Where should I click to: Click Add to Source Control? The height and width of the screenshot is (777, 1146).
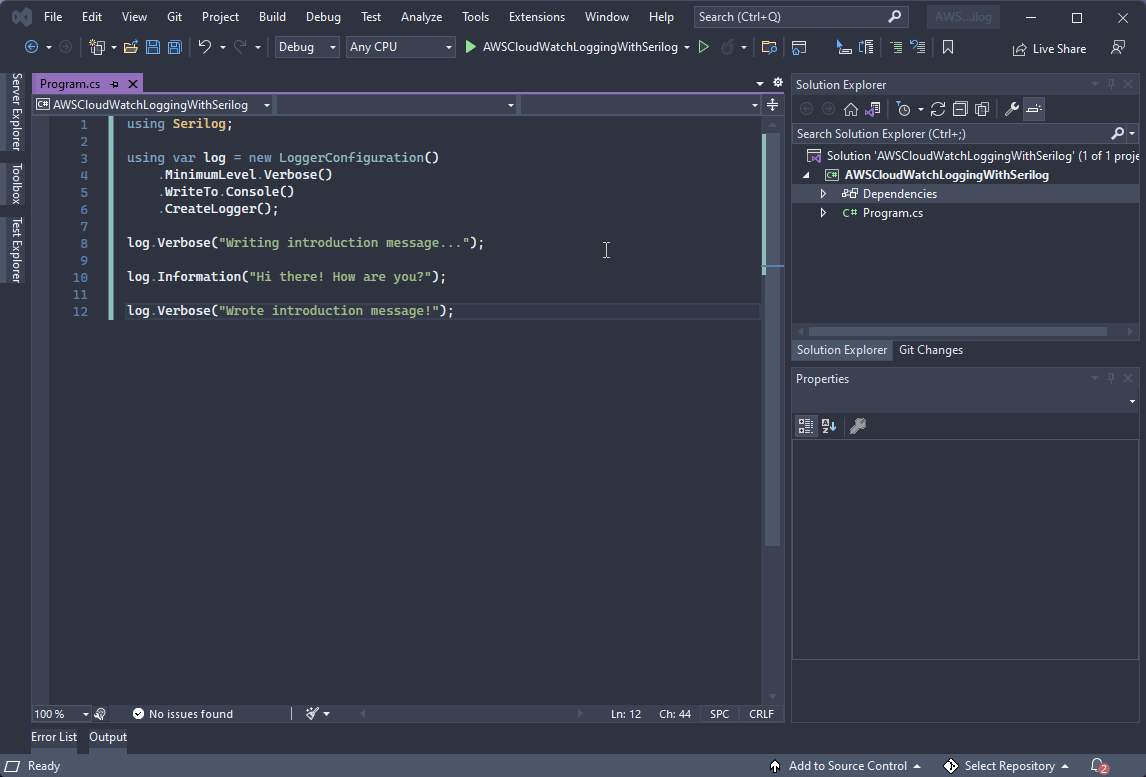[846, 766]
